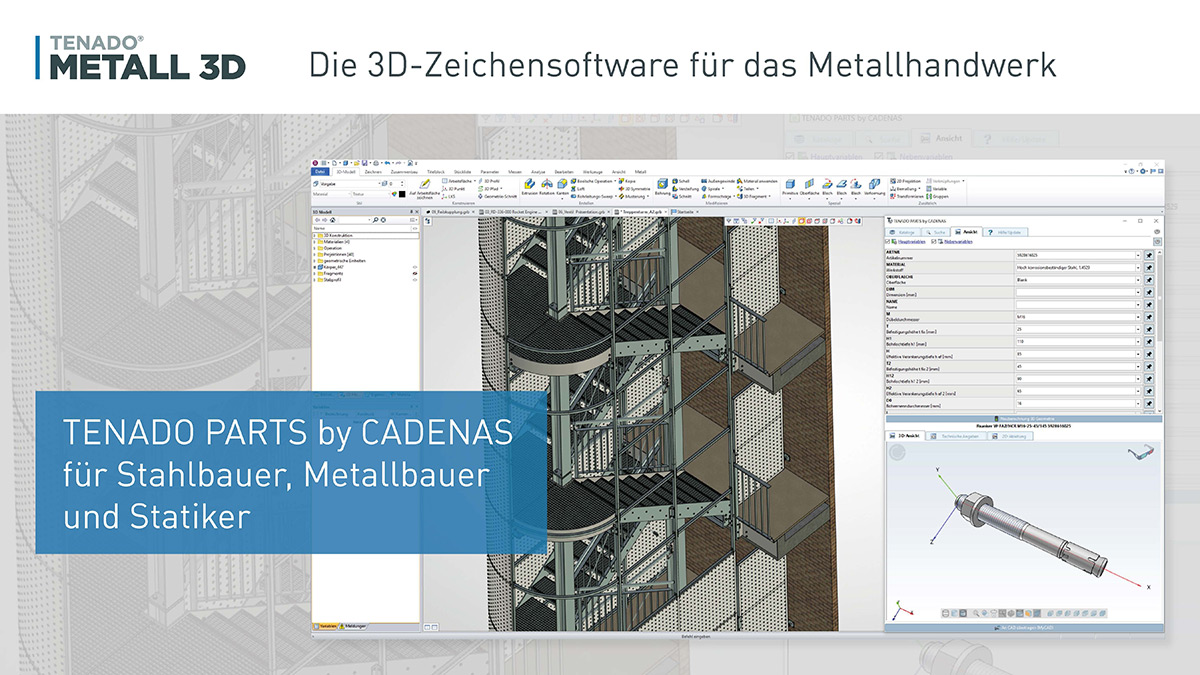Toggle the Hauptvariablen checkbox

click(x=887, y=242)
